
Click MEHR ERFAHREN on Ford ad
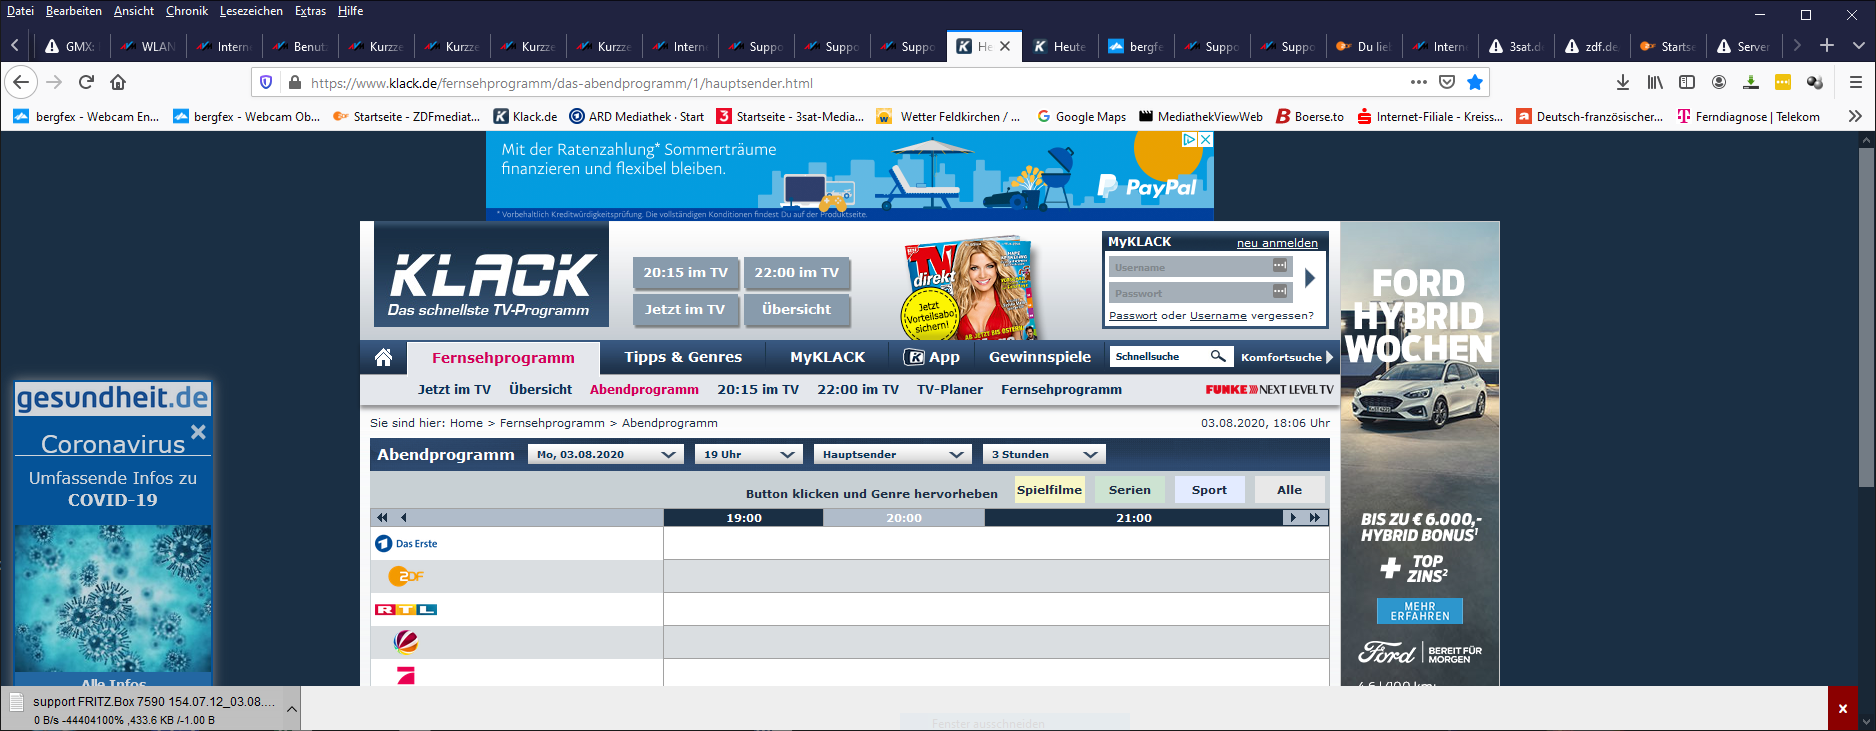point(1419,611)
